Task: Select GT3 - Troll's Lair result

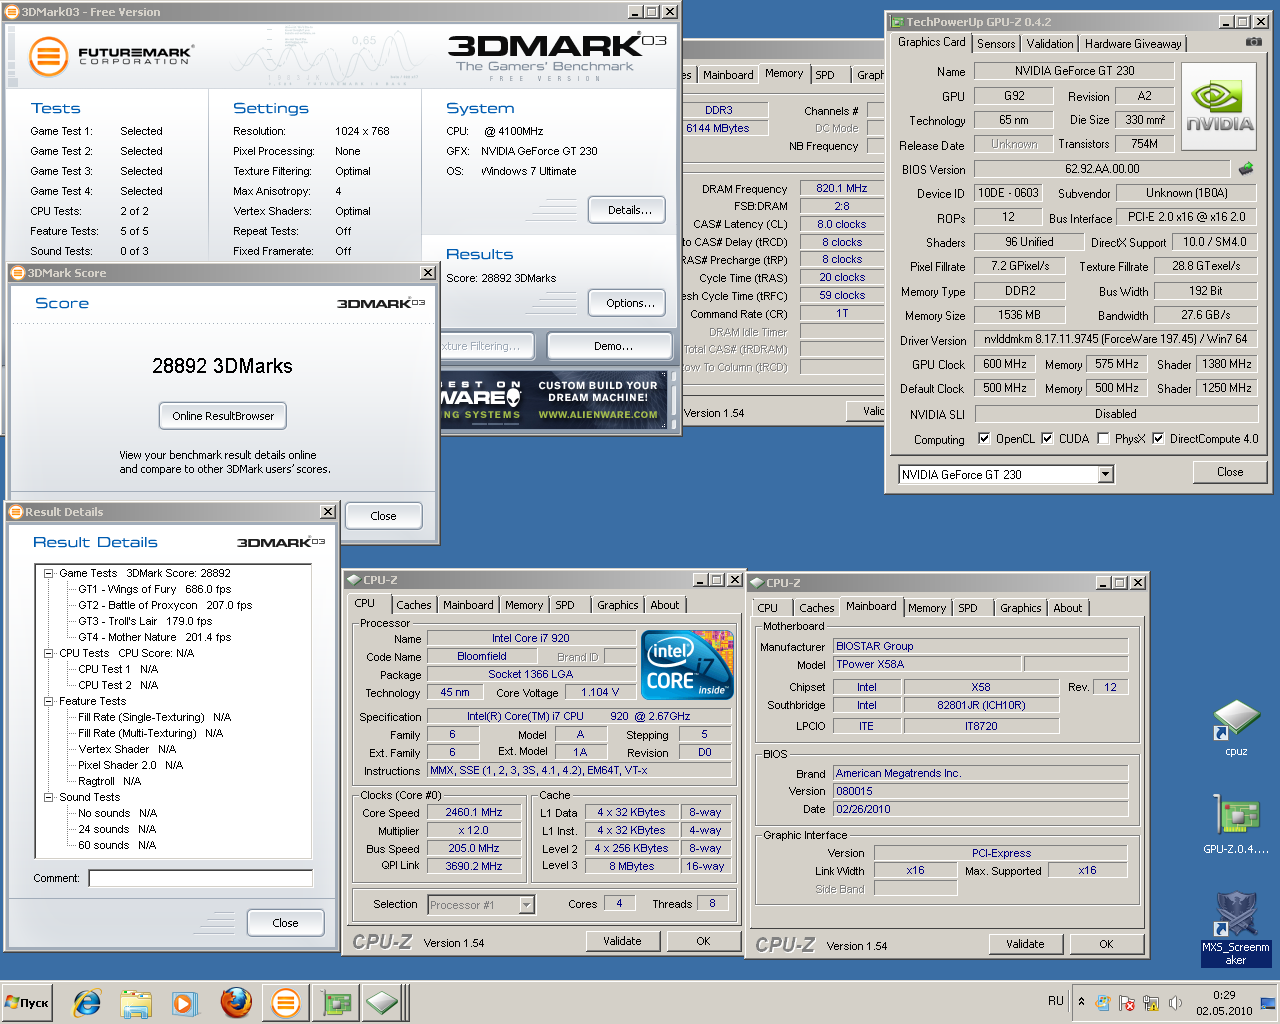Action: coord(145,621)
